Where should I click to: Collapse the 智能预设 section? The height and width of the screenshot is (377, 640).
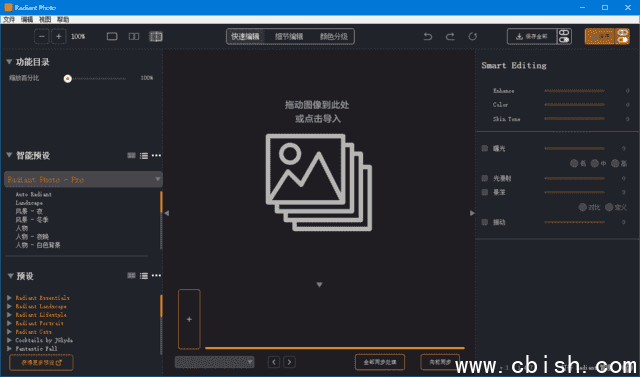coord(9,155)
